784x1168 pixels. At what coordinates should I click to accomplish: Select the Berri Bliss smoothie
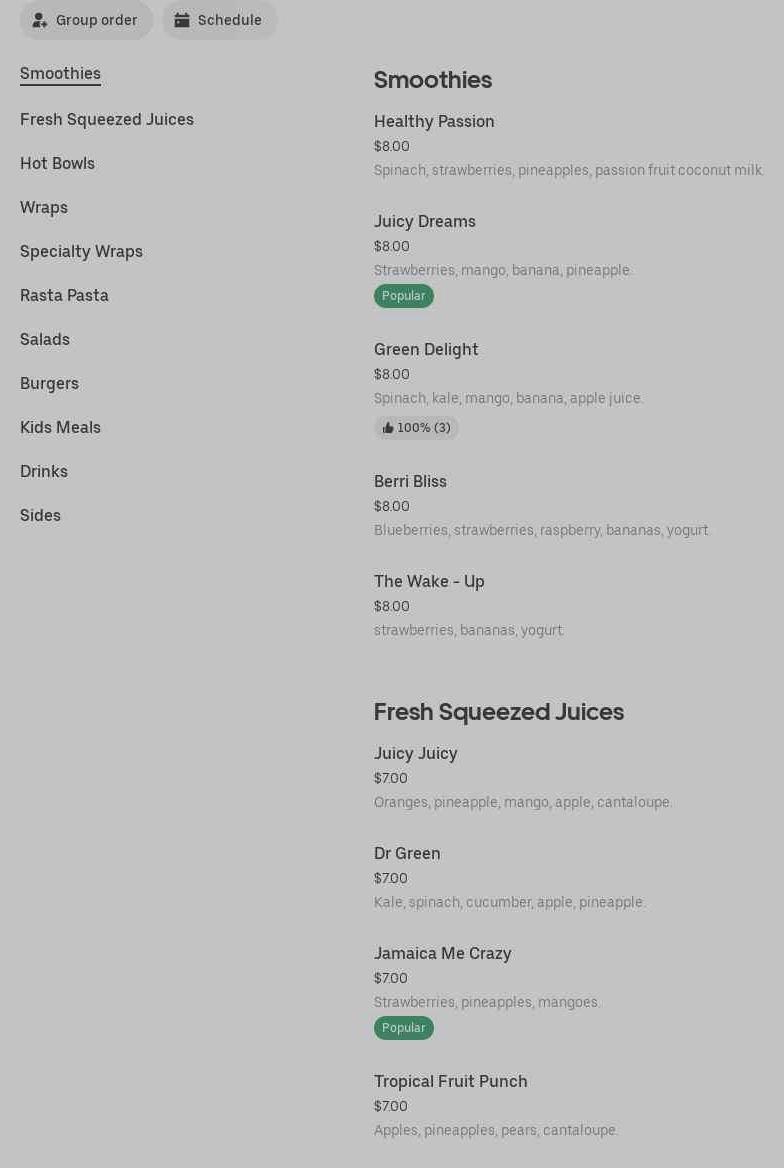point(410,482)
